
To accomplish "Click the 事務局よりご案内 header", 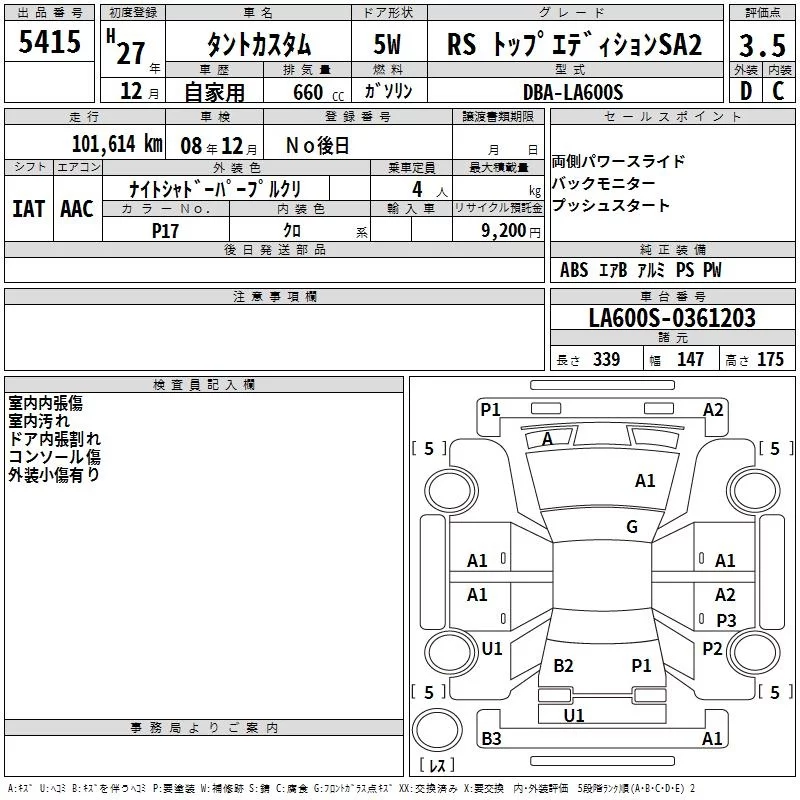I will click(204, 728).
